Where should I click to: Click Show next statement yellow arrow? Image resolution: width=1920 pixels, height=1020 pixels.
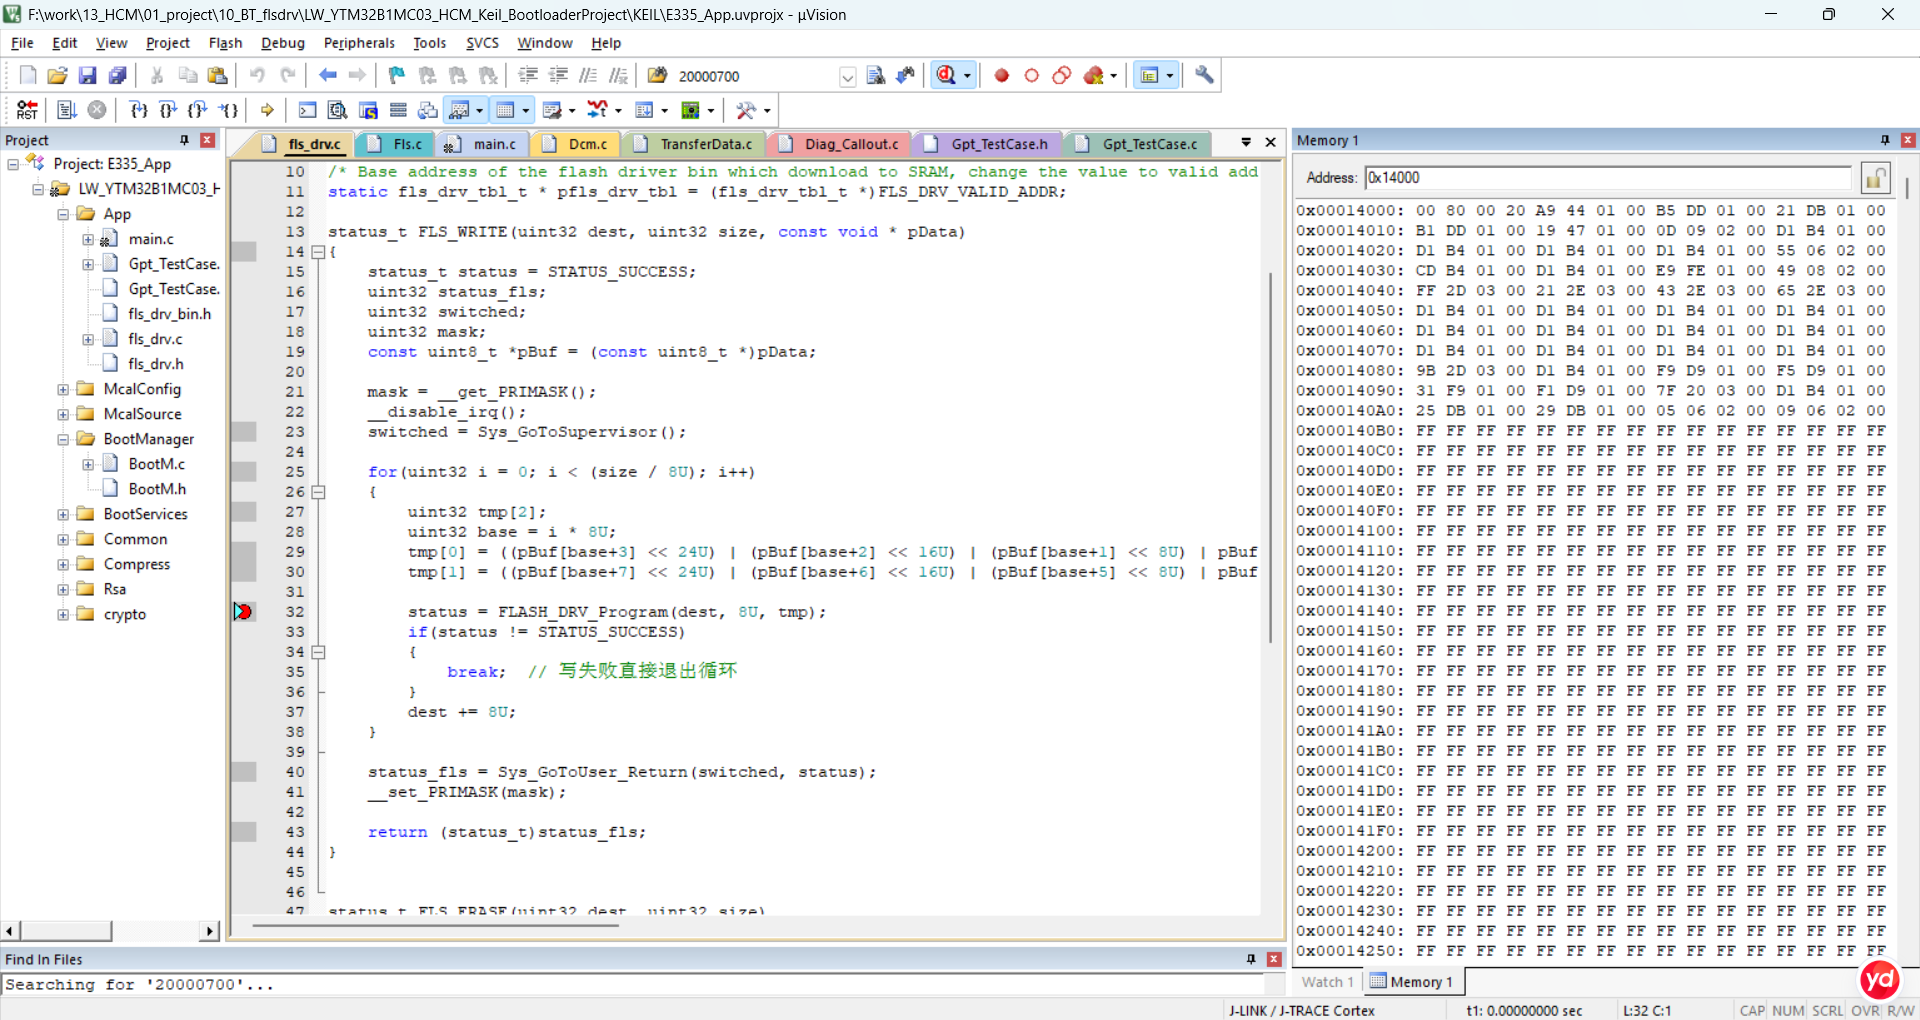(x=267, y=110)
